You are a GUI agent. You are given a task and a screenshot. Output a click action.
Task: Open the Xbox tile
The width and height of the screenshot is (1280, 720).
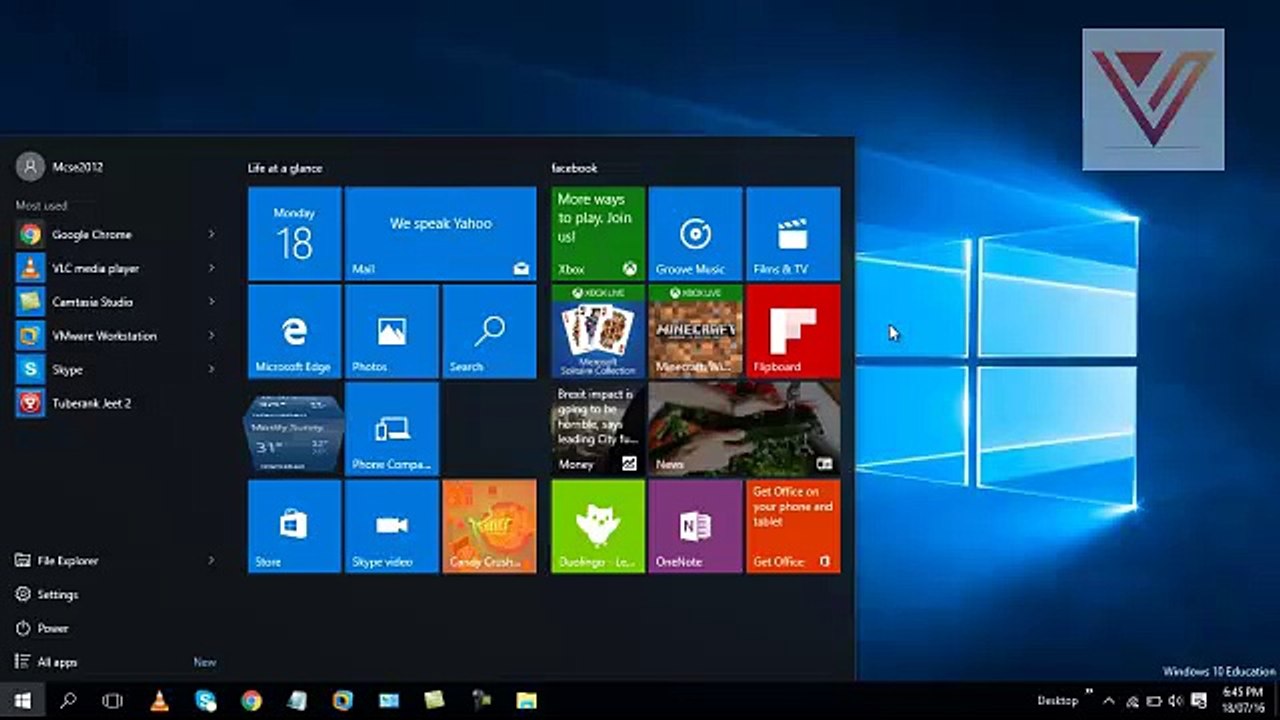pos(598,234)
